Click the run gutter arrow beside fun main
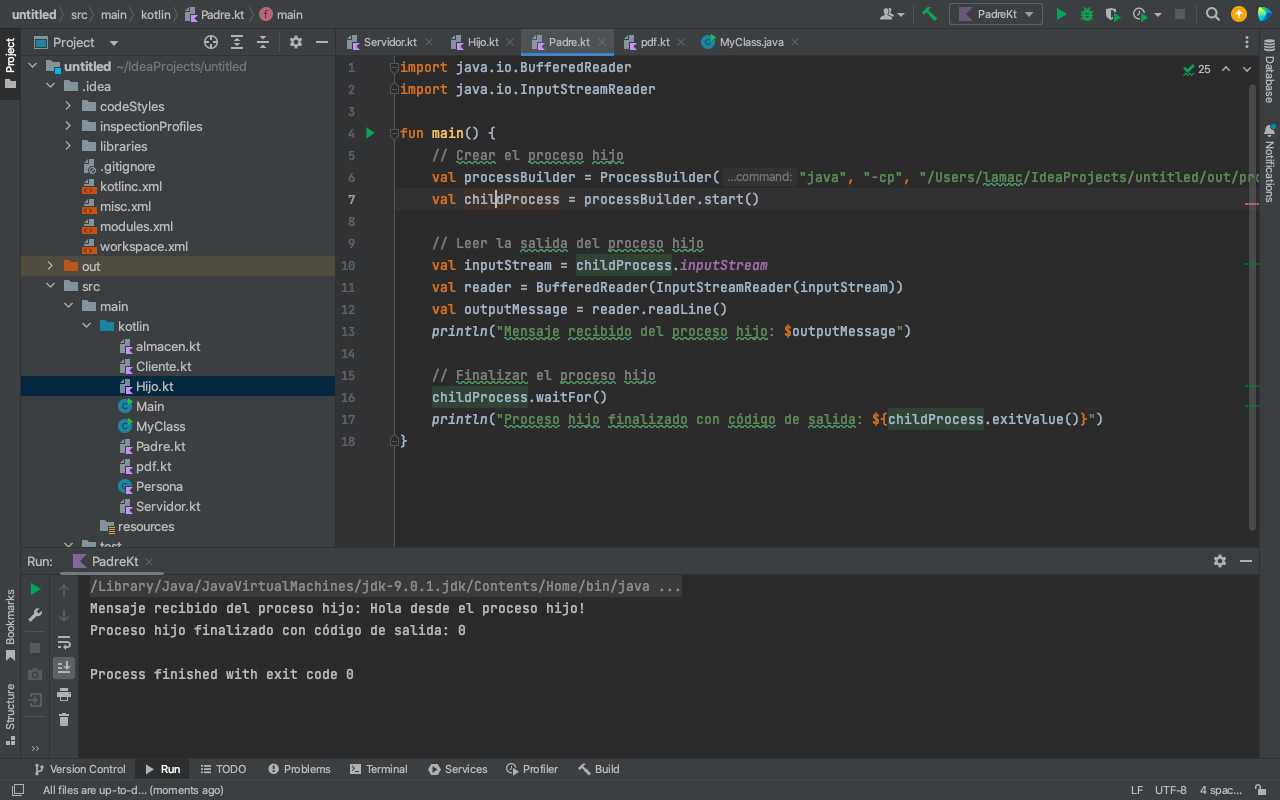 [370, 133]
